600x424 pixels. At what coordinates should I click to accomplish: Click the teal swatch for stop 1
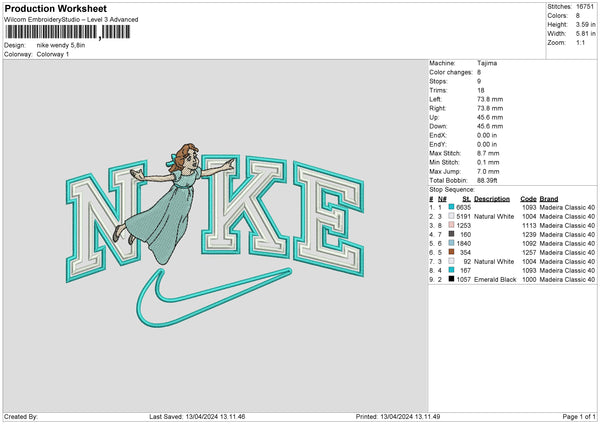point(452,206)
